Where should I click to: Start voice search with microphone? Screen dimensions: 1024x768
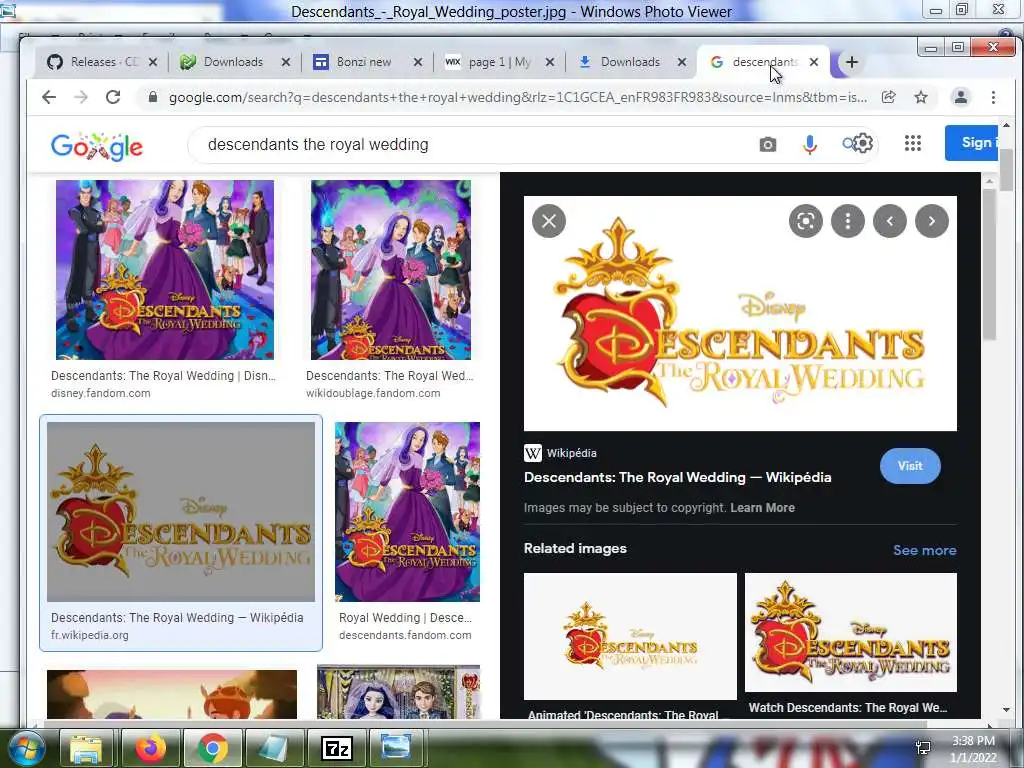click(x=810, y=144)
